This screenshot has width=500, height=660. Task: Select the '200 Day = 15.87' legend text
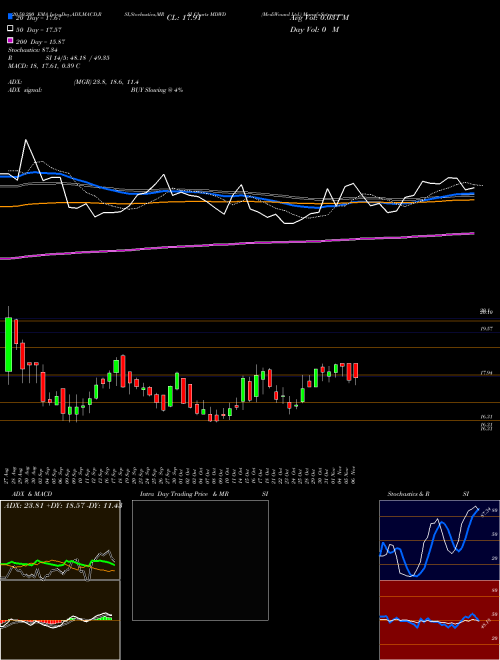click(41, 42)
